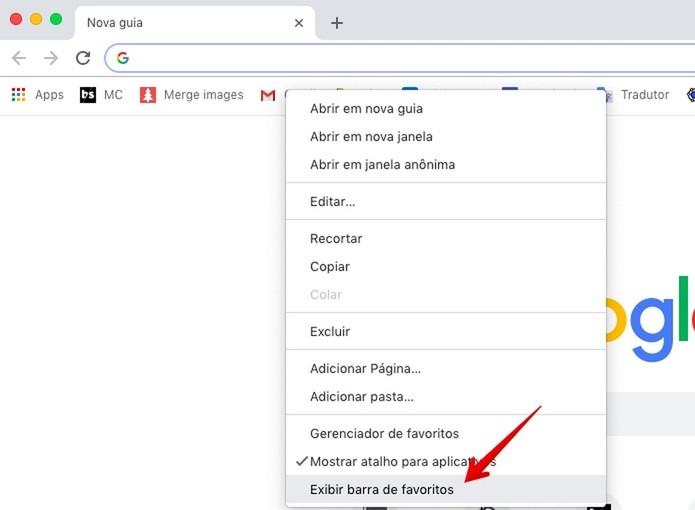Click the yellow minimize window button
This screenshot has height=510, width=695.
click(36, 19)
